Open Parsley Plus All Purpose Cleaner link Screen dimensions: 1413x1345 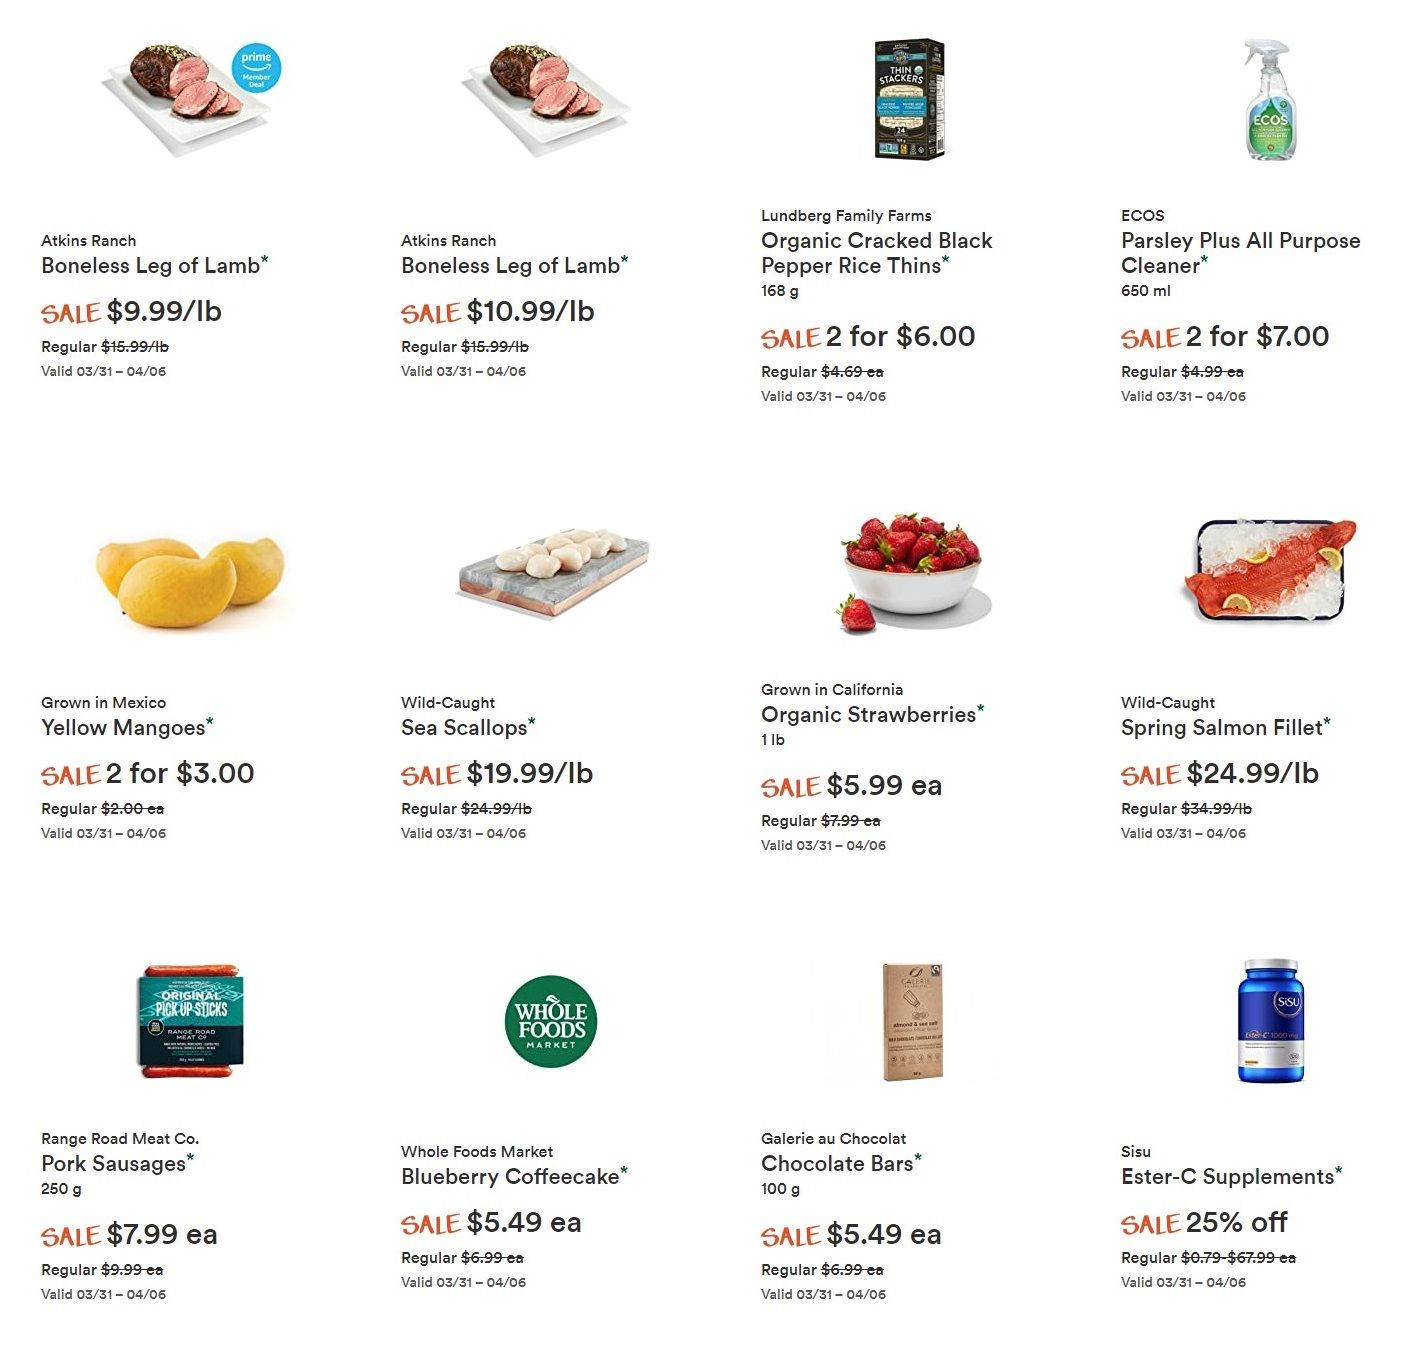tap(1241, 253)
